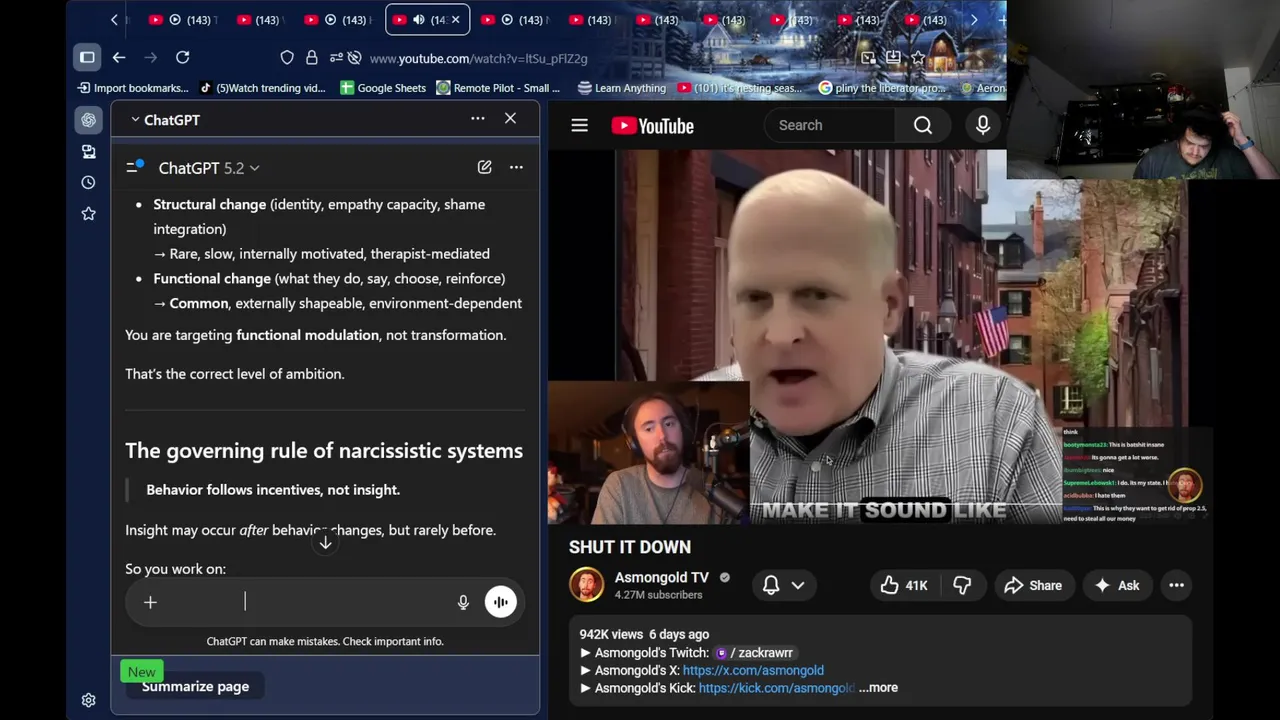Search YouTube with voice microphone
1280x720 pixels.
tap(983, 125)
